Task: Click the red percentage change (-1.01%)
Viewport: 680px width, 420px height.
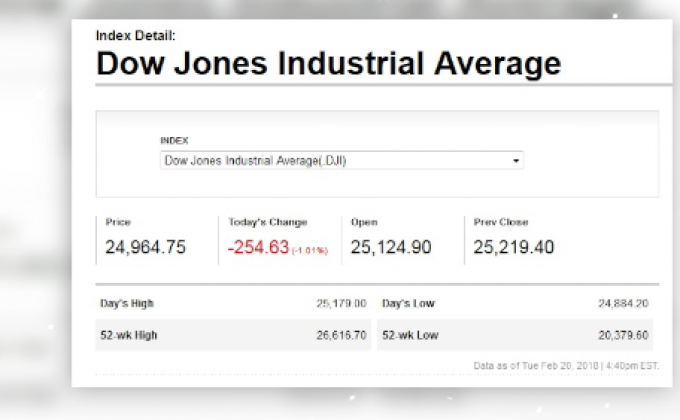Action: pyautogui.click(x=309, y=250)
